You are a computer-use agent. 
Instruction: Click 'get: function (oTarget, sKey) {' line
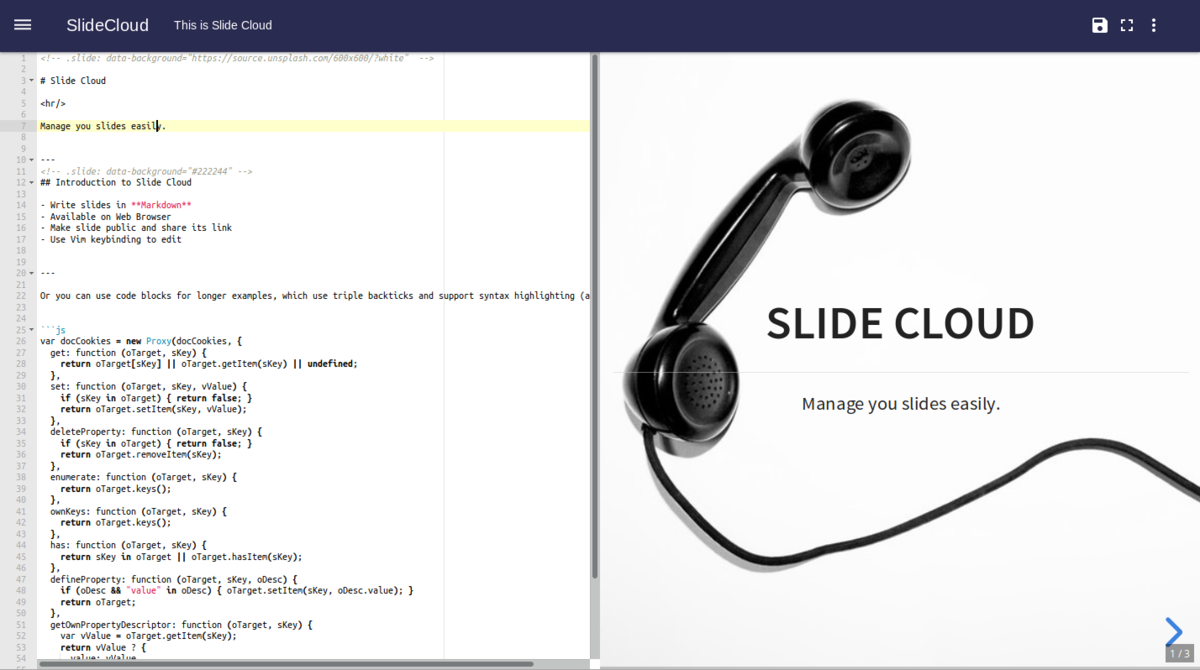(x=129, y=352)
